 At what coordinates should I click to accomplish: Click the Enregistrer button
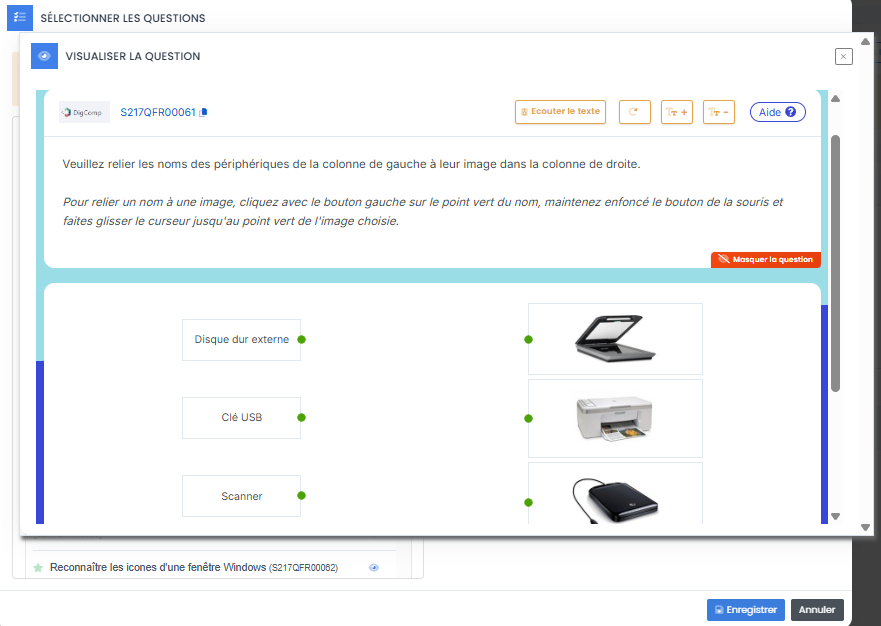point(746,610)
